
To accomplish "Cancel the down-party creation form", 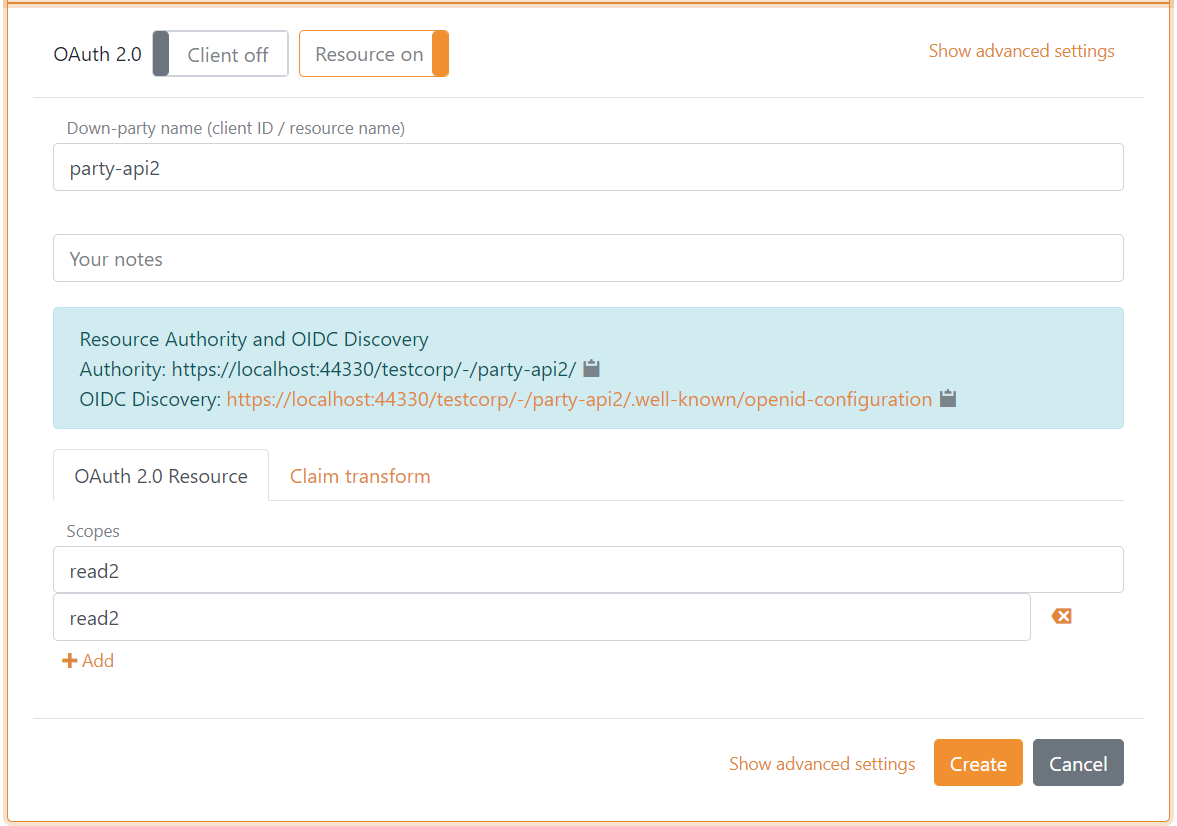I will (1077, 764).
